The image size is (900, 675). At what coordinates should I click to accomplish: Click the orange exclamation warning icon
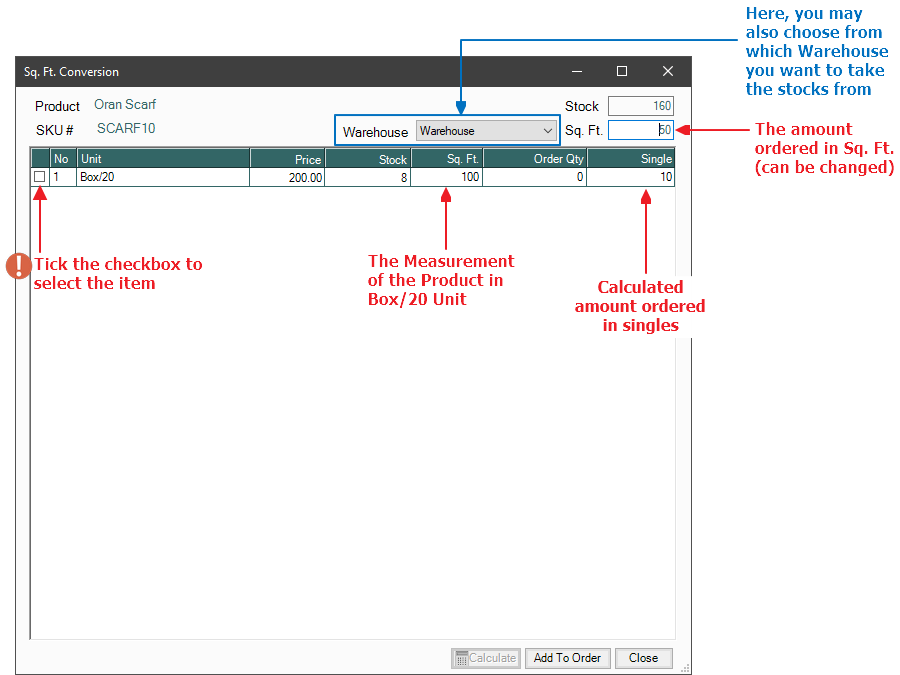click(x=18, y=265)
